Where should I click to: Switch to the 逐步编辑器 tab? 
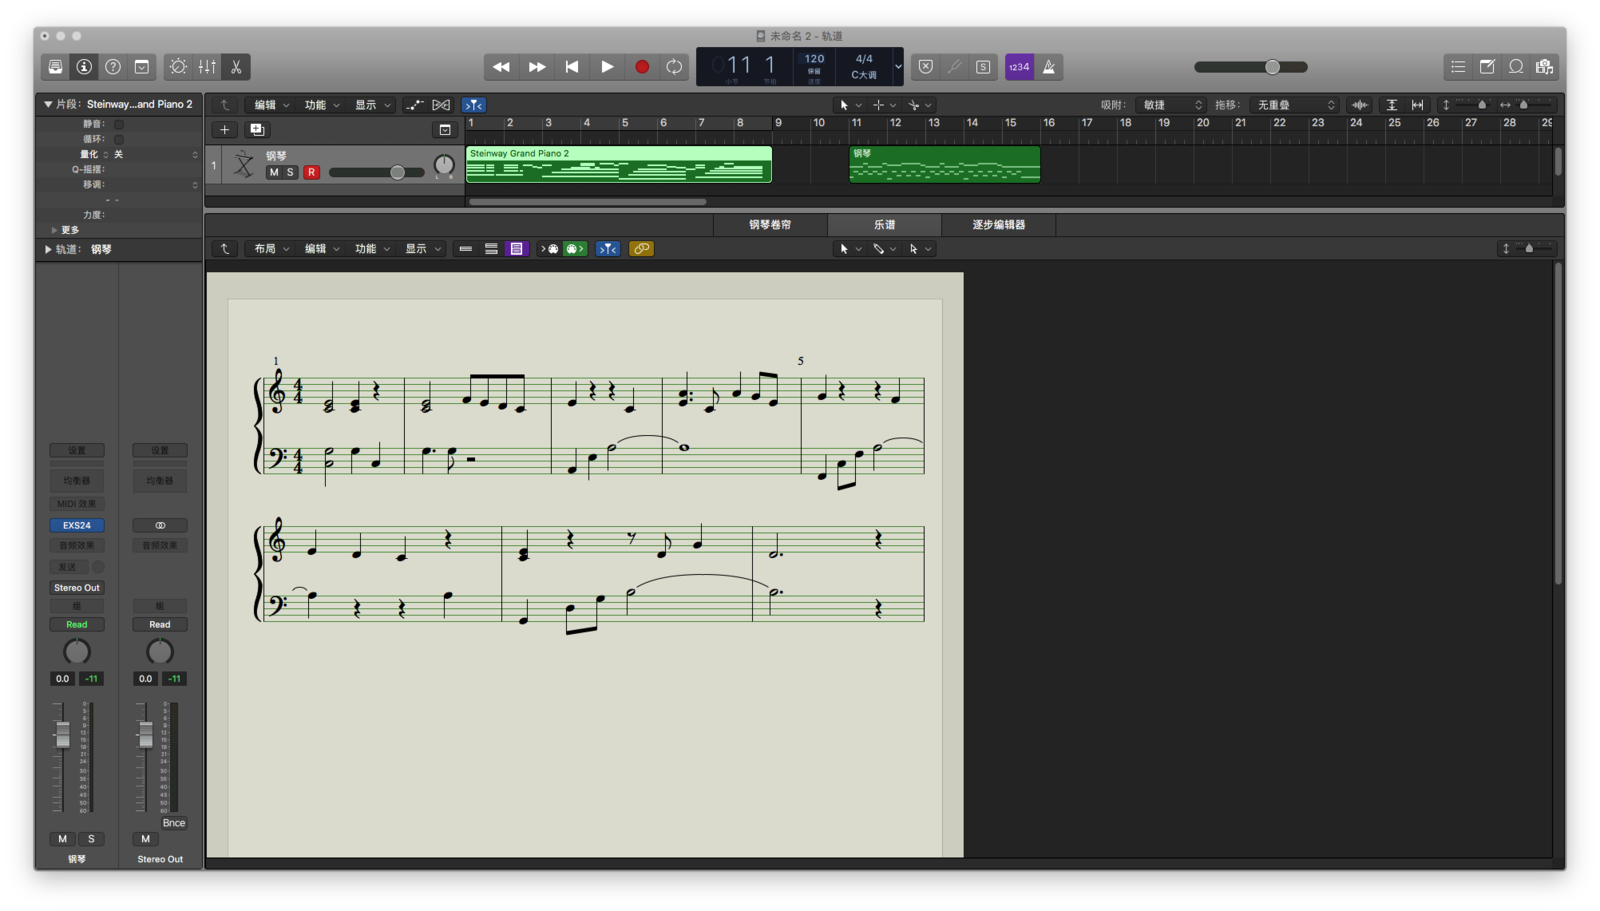(999, 225)
